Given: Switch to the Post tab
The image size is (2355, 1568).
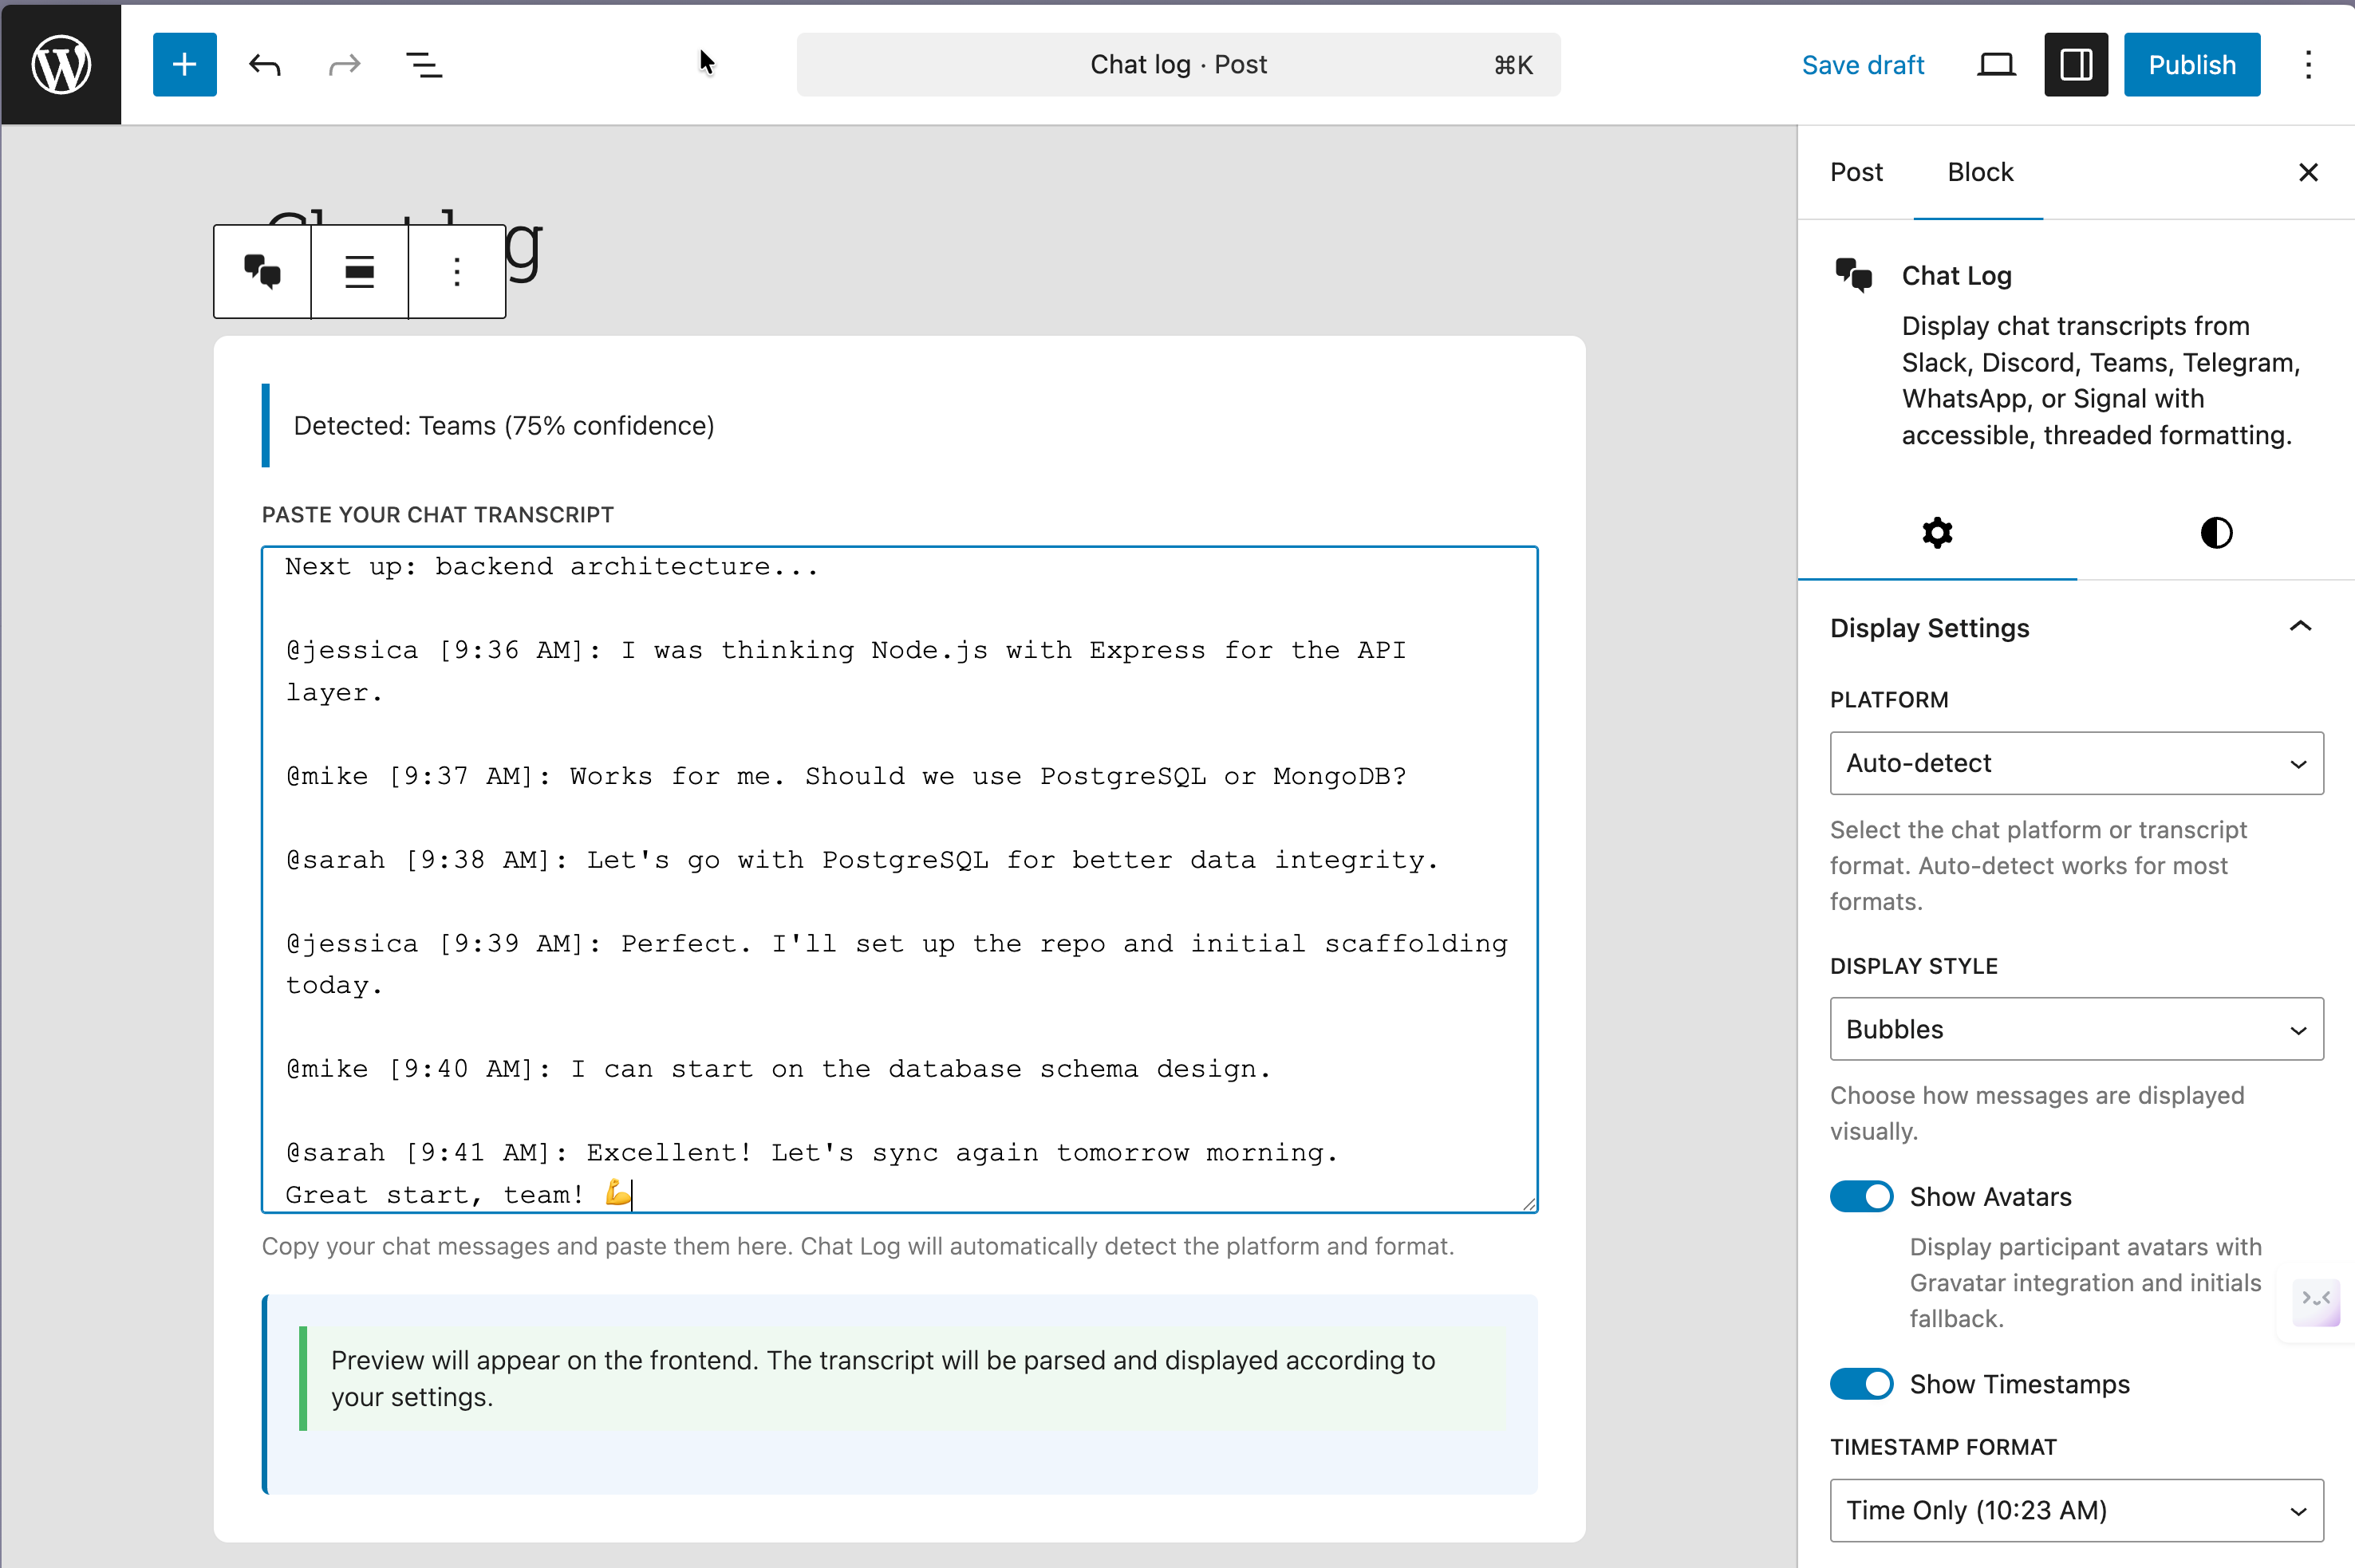Looking at the screenshot, I should [1856, 172].
